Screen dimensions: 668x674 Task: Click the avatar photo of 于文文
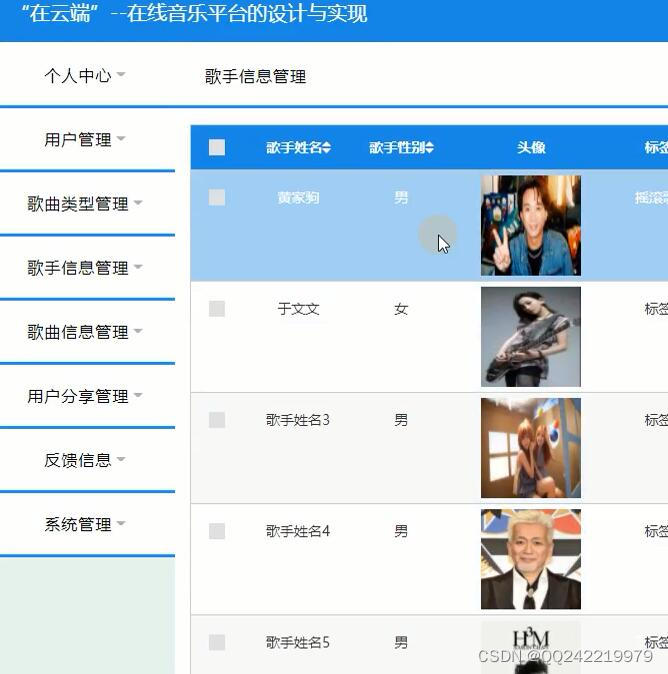pos(531,337)
